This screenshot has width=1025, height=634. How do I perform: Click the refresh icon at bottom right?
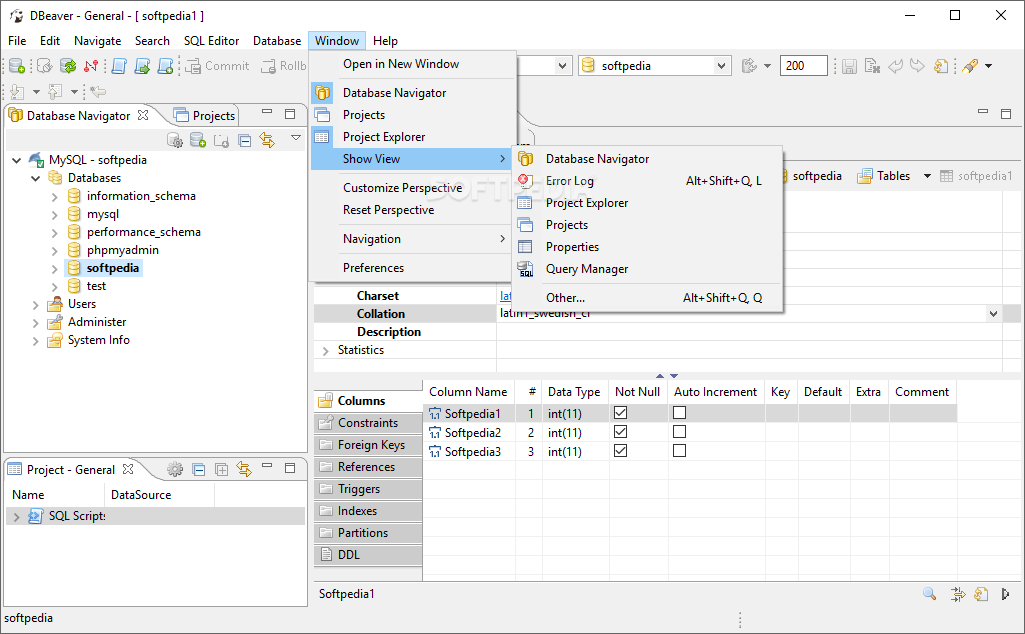(981, 593)
